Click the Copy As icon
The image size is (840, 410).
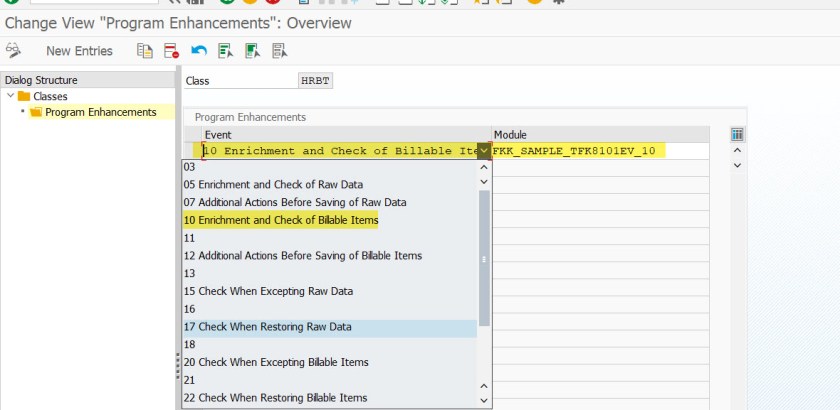coord(145,51)
